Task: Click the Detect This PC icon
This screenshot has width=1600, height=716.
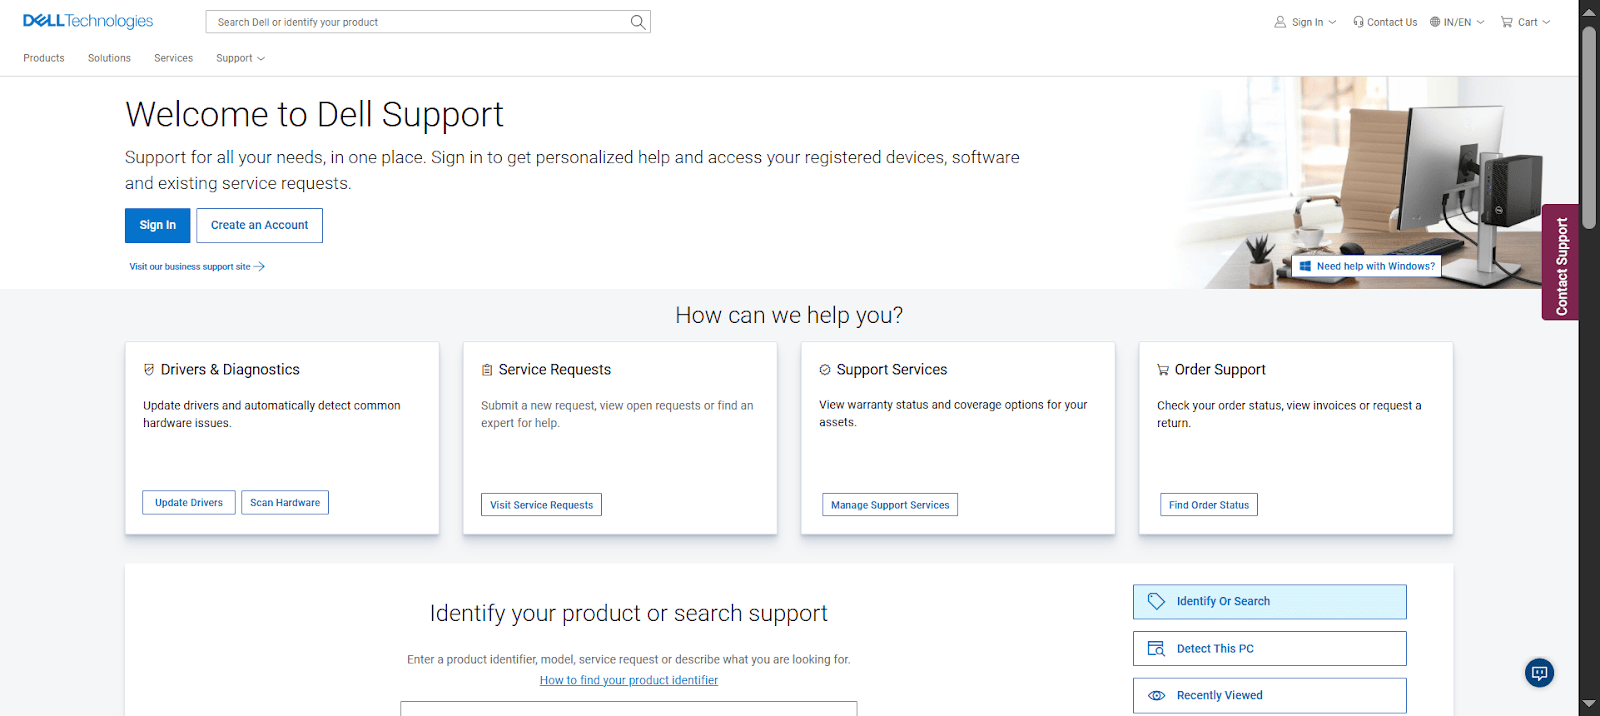Action: tap(1156, 648)
